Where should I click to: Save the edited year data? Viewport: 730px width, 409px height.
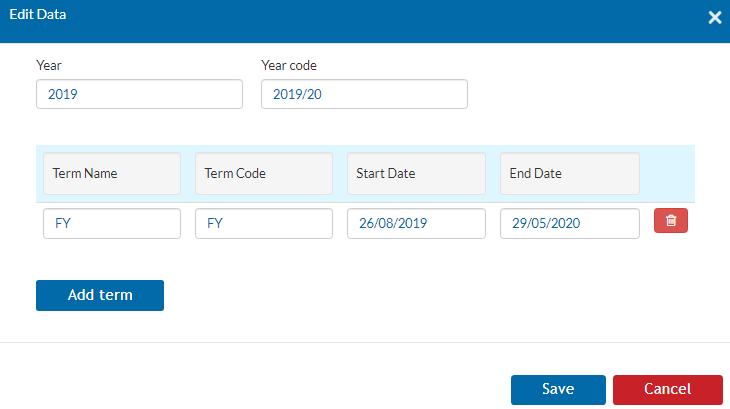coord(558,389)
